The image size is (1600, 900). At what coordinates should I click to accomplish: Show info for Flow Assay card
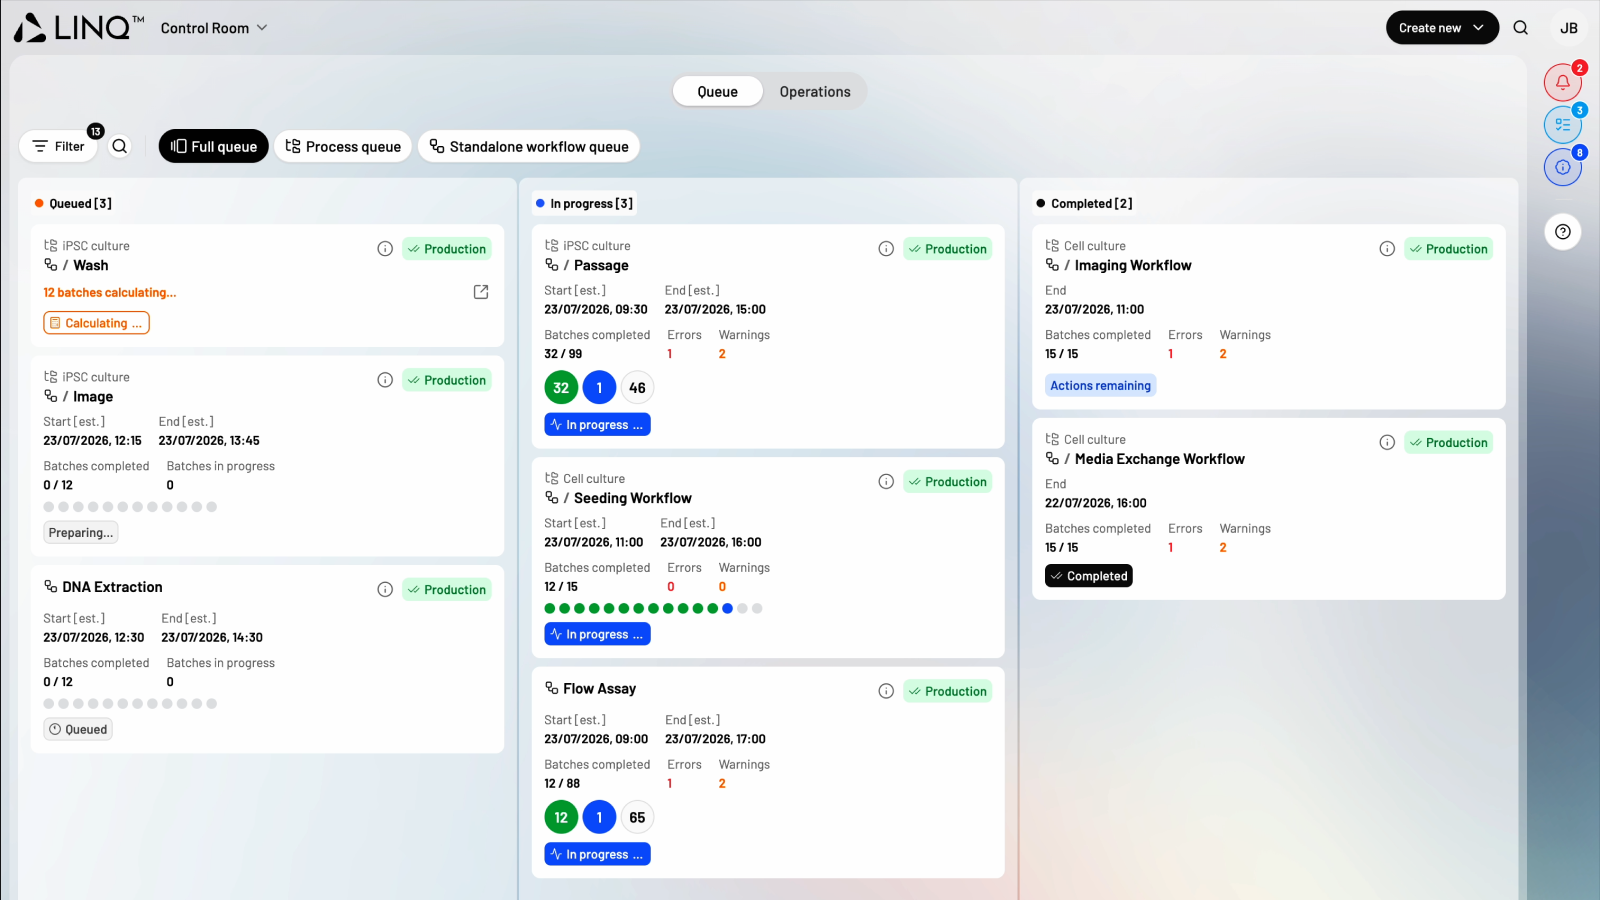click(x=886, y=691)
